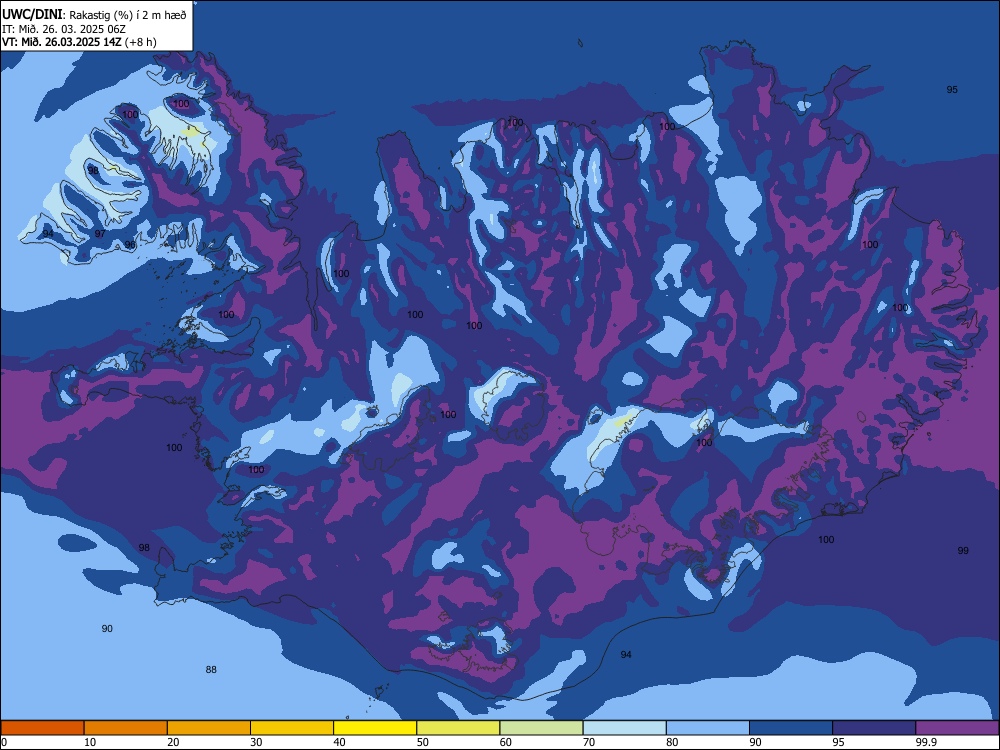The width and height of the screenshot is (1000, 750).
Task: Click the "88" humidity value on the map
Action: pos(211,670)
